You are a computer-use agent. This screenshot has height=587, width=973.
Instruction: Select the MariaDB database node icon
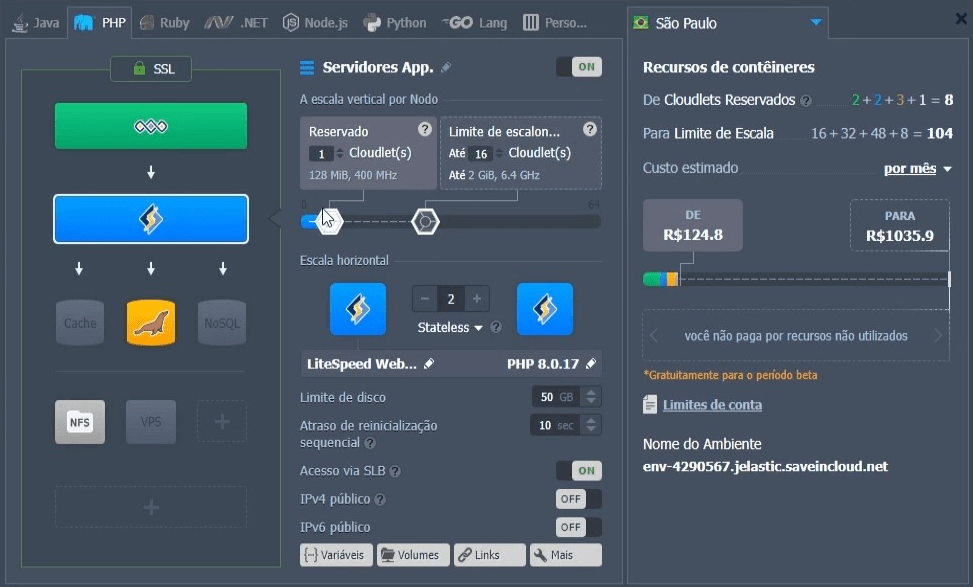[x=151, y=322]
